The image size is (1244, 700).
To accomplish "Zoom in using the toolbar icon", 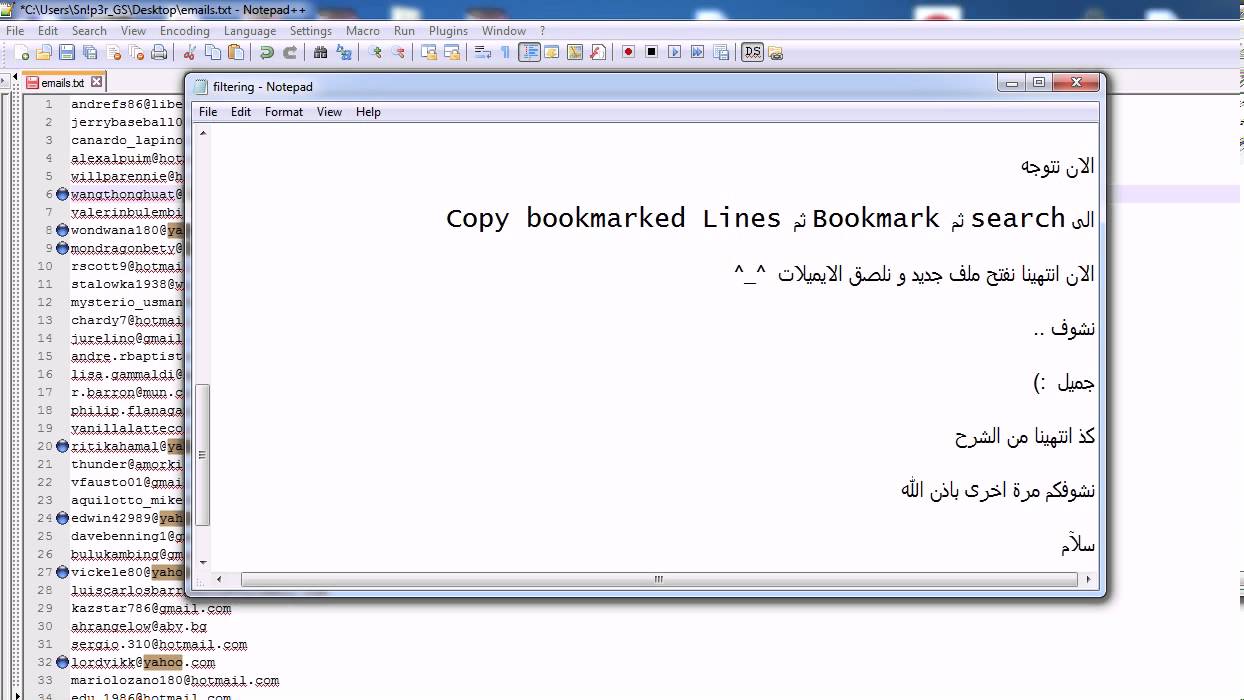I will point(376,52).
